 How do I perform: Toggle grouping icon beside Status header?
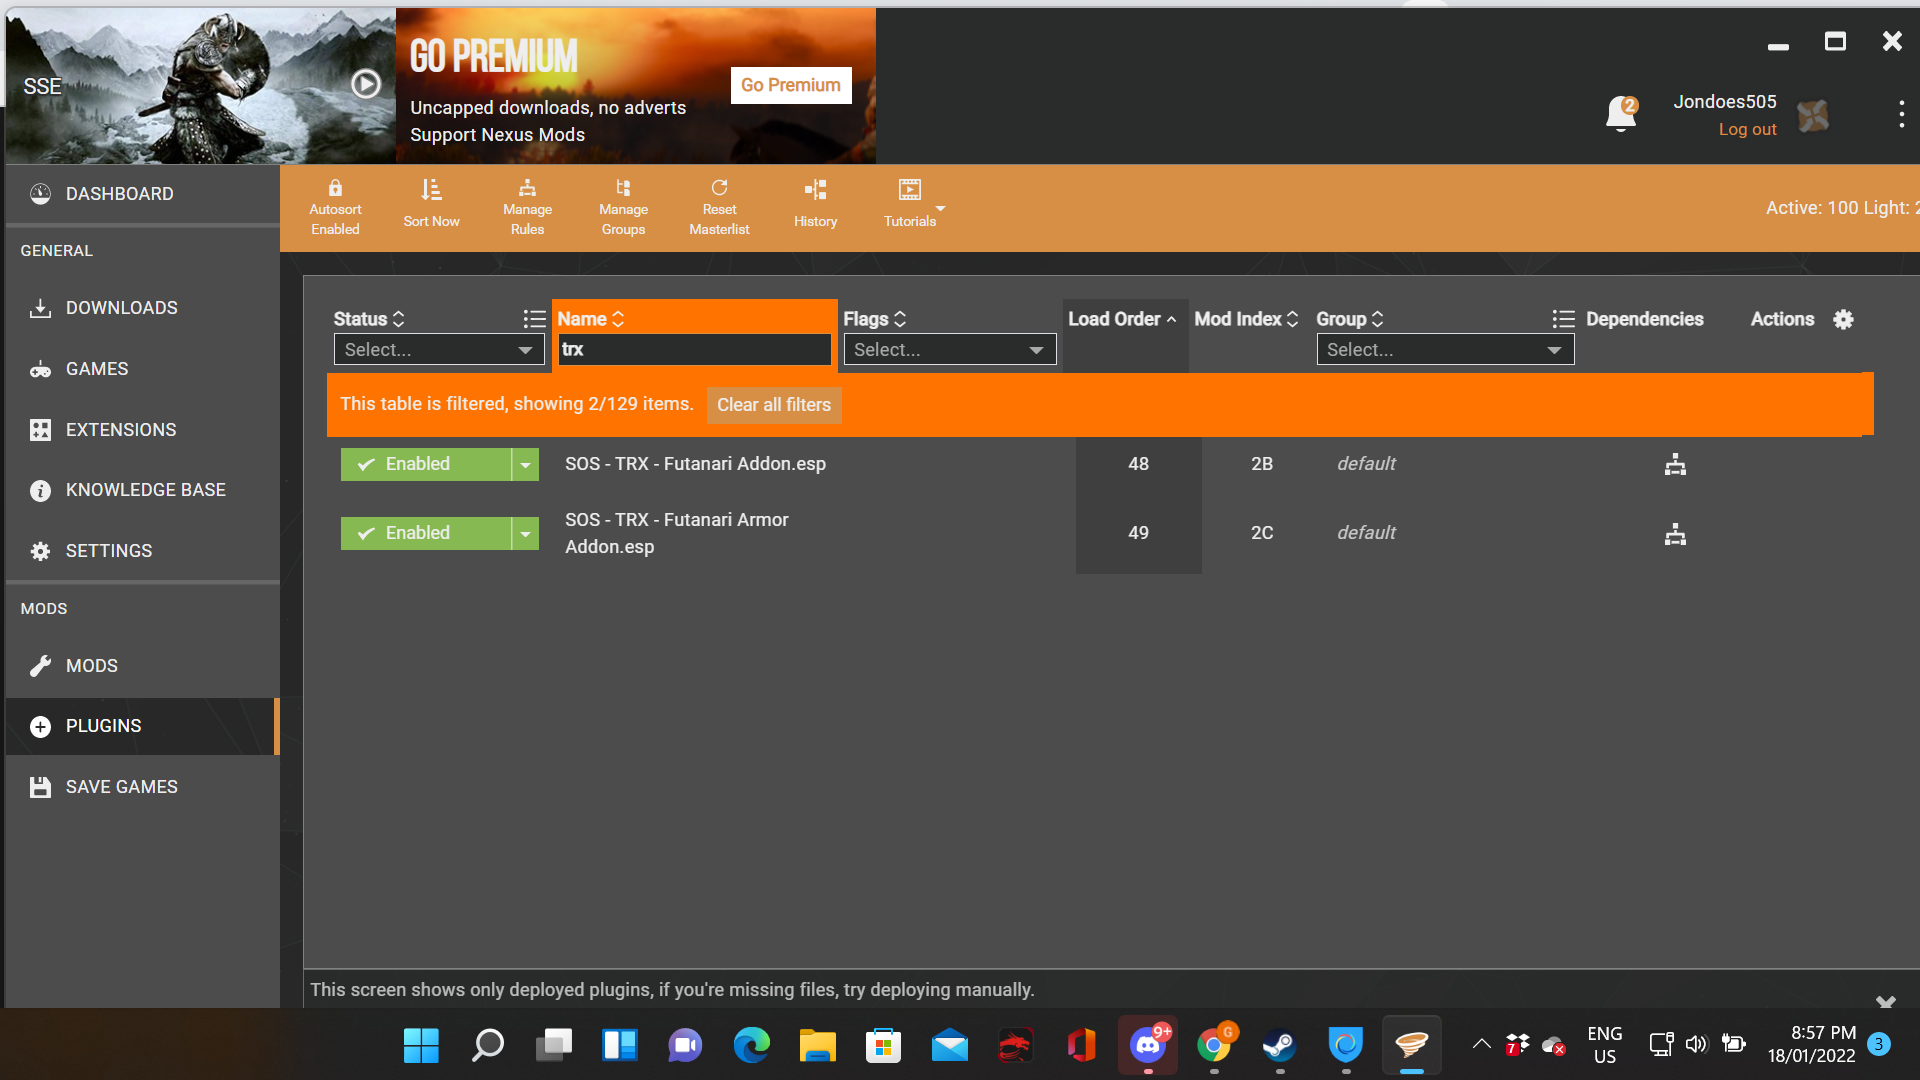click(534, 319)
